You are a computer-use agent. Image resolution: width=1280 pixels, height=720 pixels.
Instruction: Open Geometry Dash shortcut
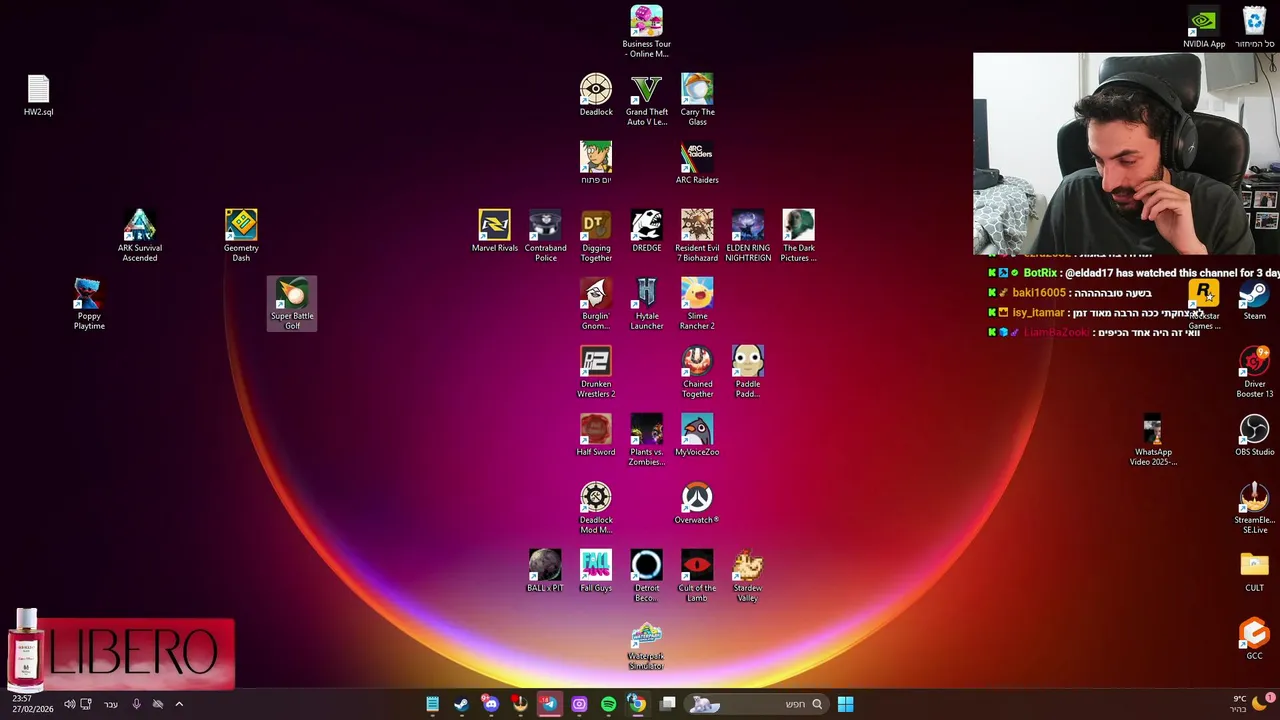pyautogui.click(x=241, y=236)
